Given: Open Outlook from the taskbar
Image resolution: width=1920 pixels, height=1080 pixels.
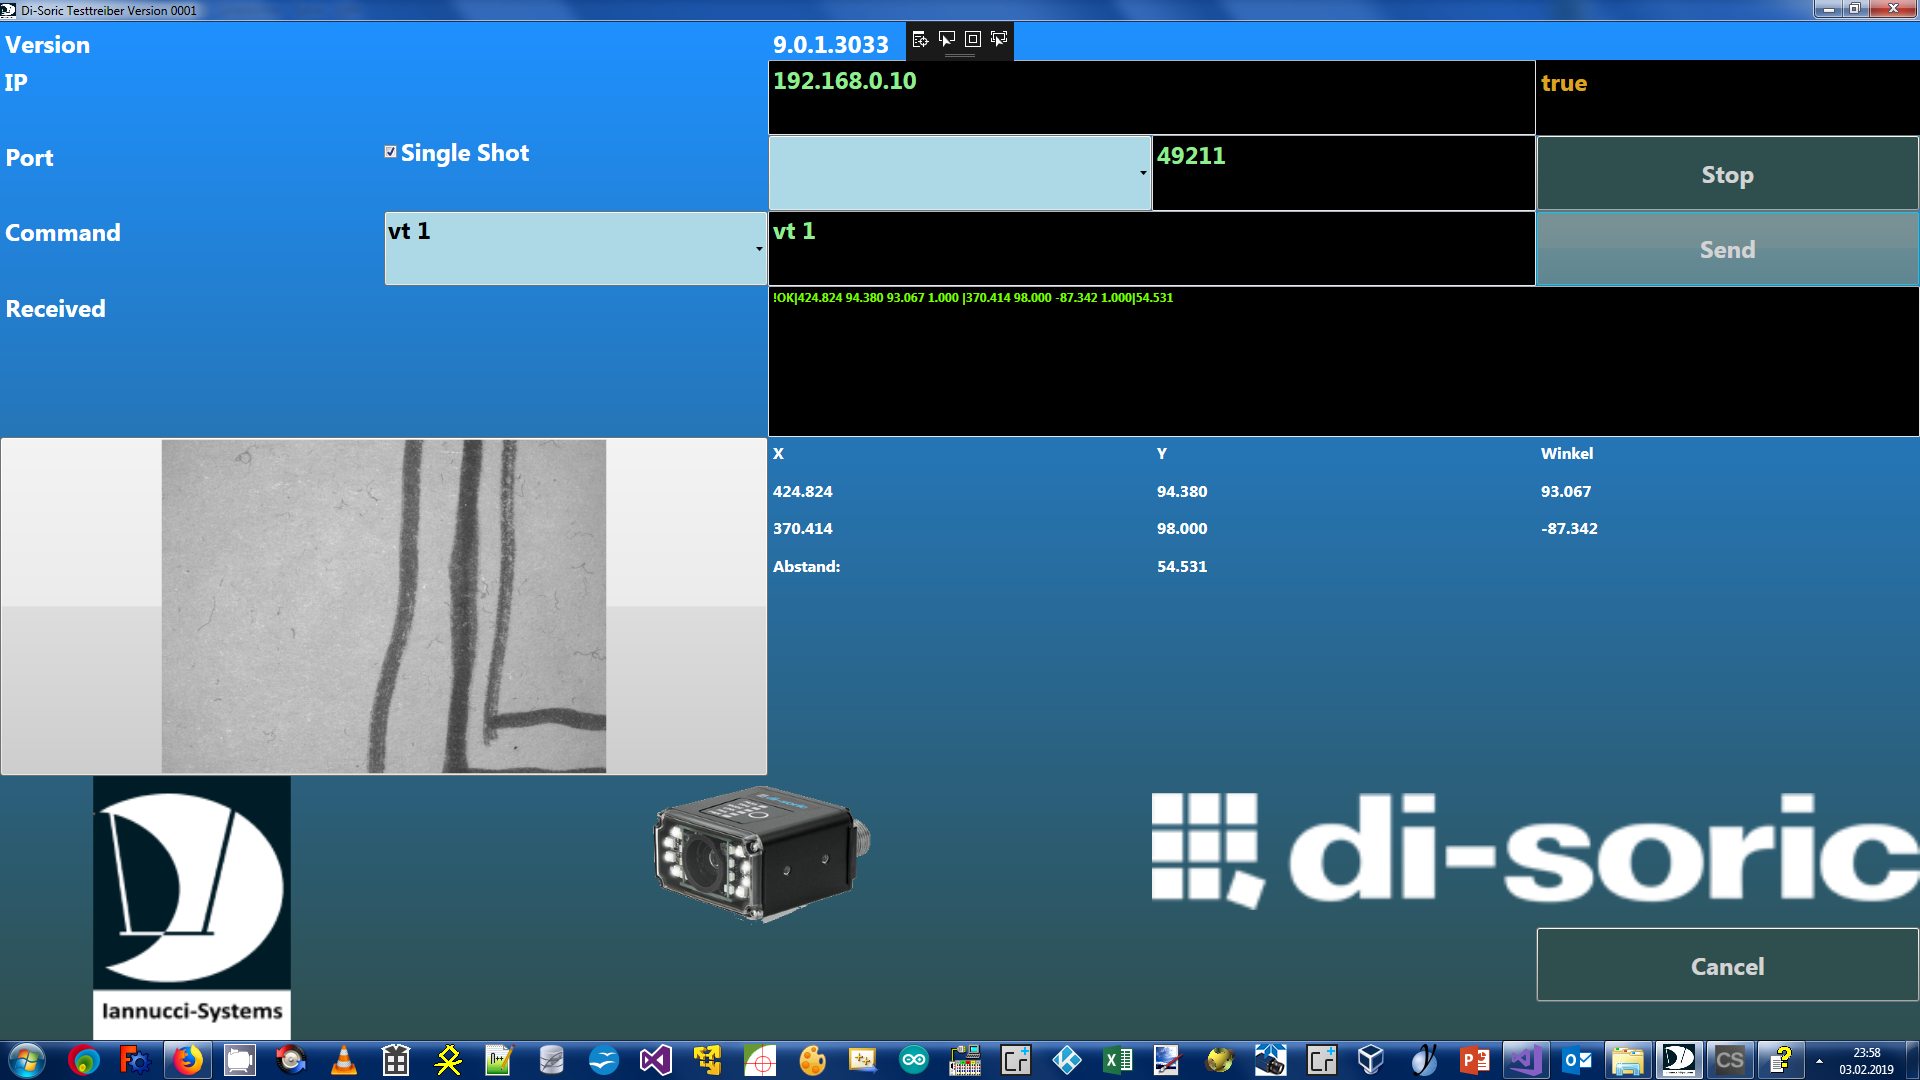Looking at the screenshot, I should point(1577,1060).
